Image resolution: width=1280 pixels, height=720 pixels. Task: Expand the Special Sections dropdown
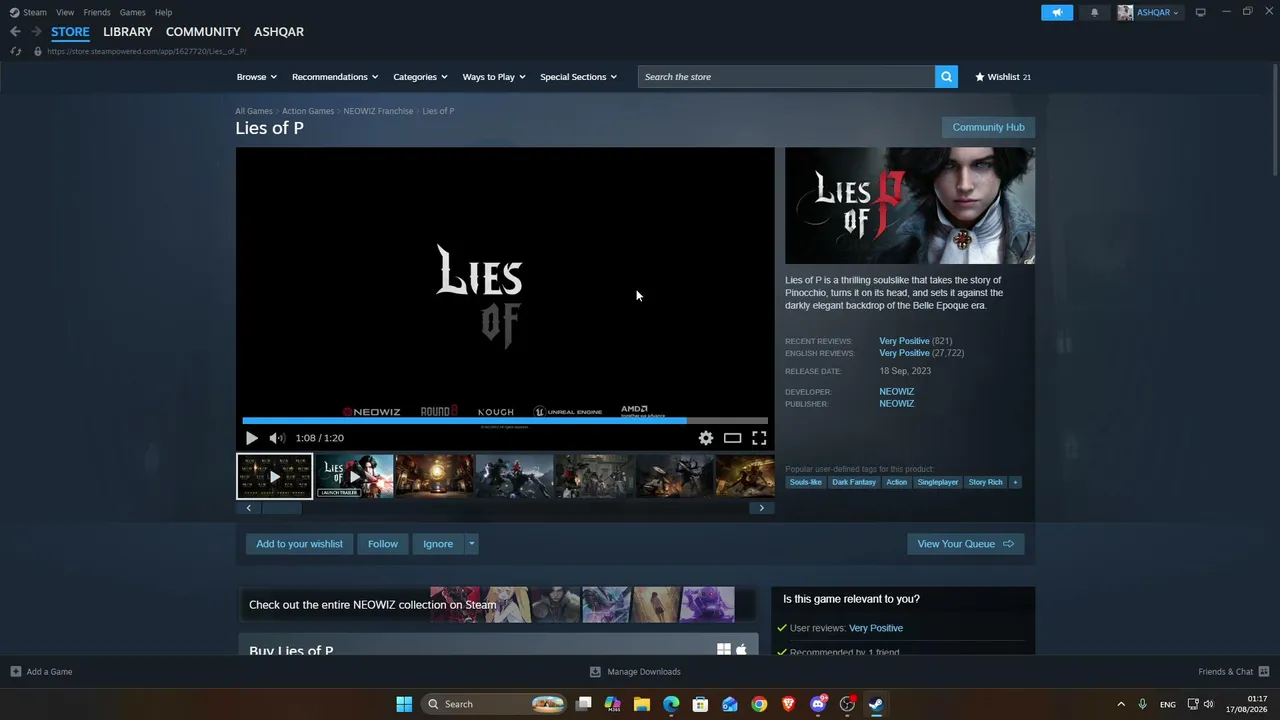coord(579,77)
